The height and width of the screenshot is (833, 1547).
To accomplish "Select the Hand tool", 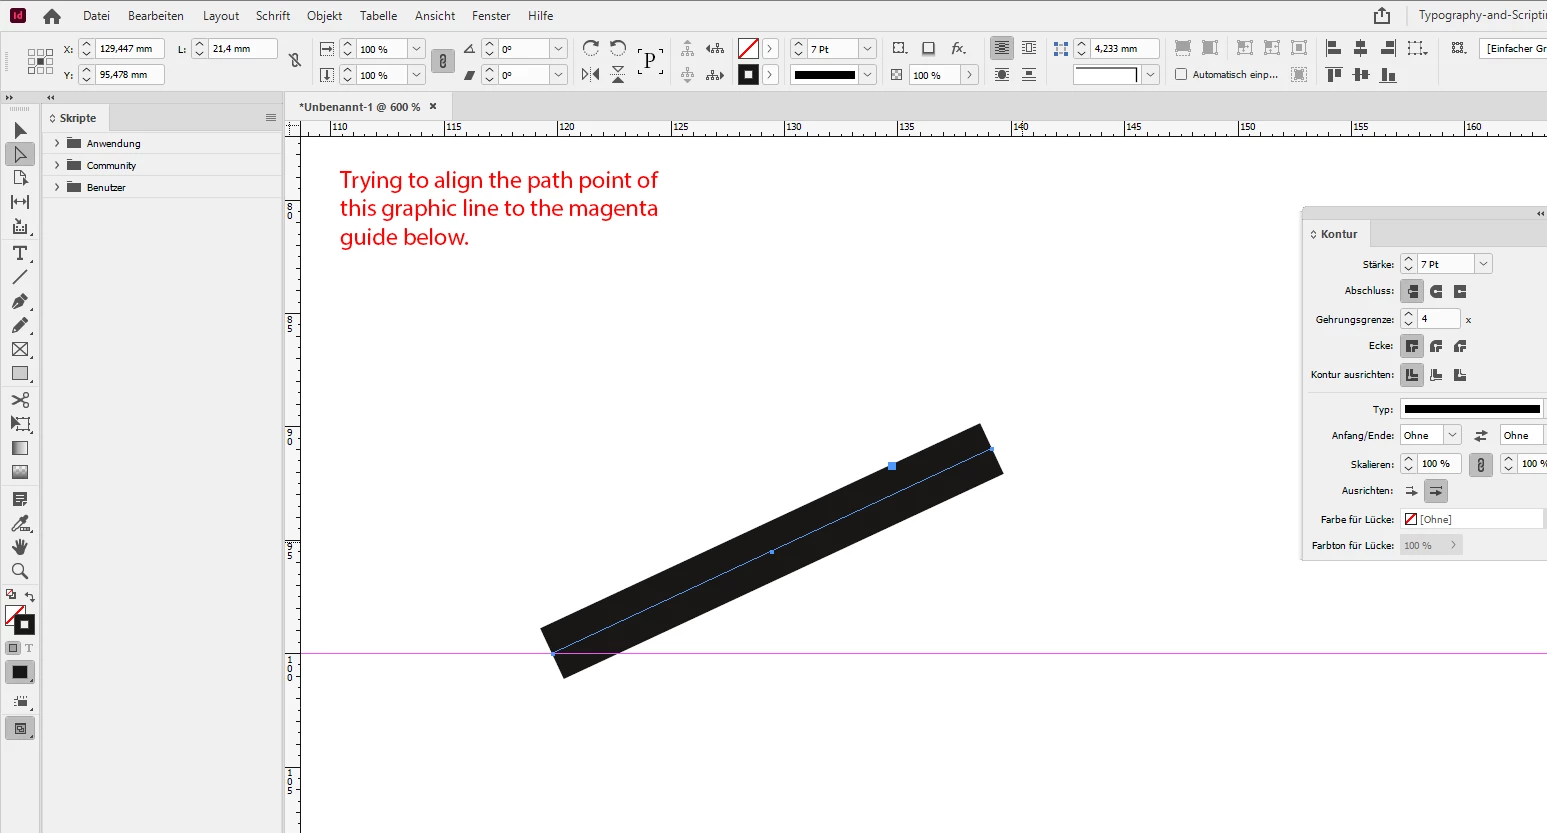I will [20, 547].
